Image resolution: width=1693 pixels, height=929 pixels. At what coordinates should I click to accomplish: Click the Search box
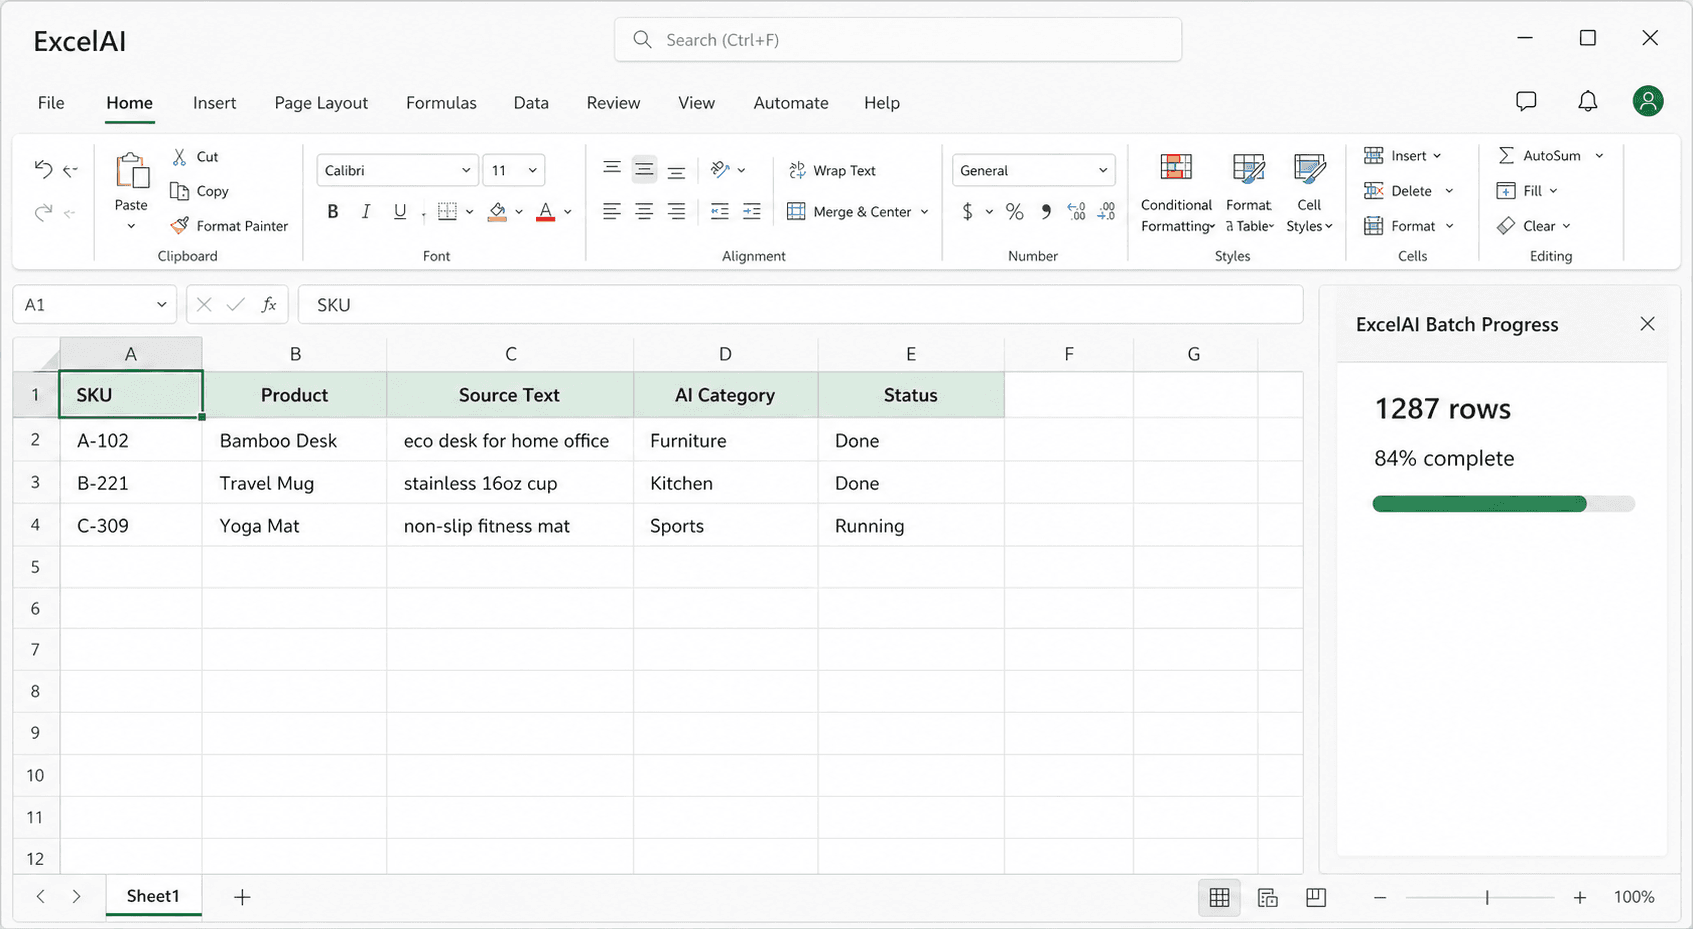point(898,40)
